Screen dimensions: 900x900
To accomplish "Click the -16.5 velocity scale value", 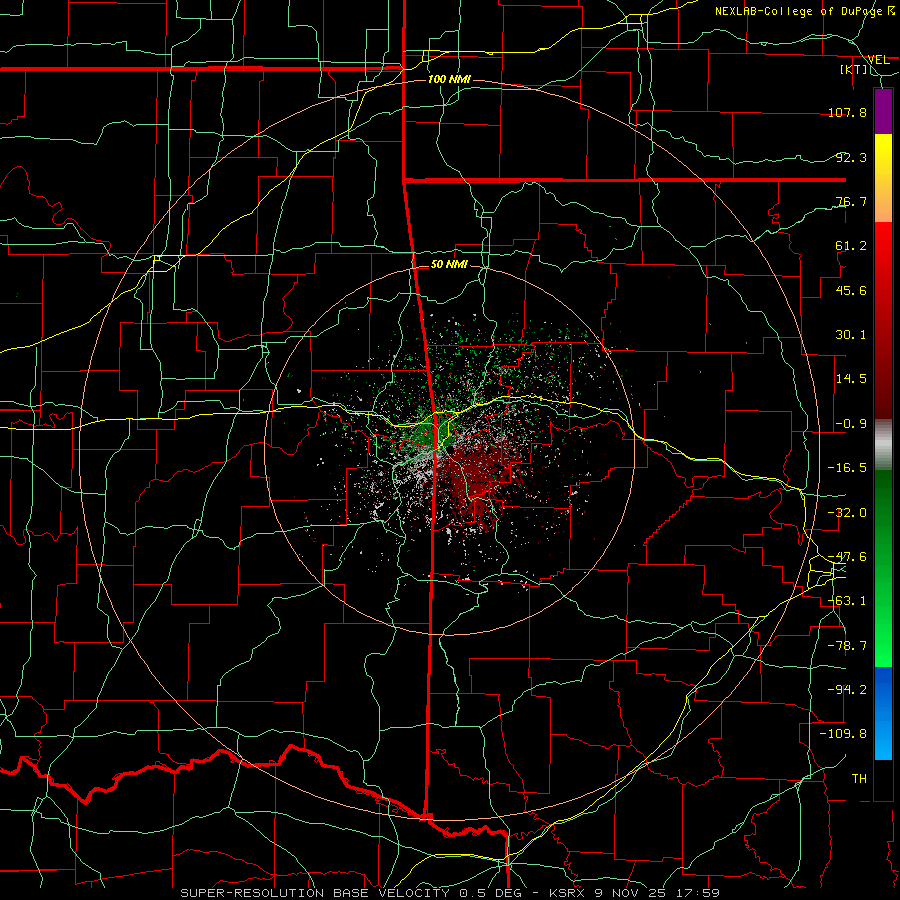I will click(x=847, y=468).
